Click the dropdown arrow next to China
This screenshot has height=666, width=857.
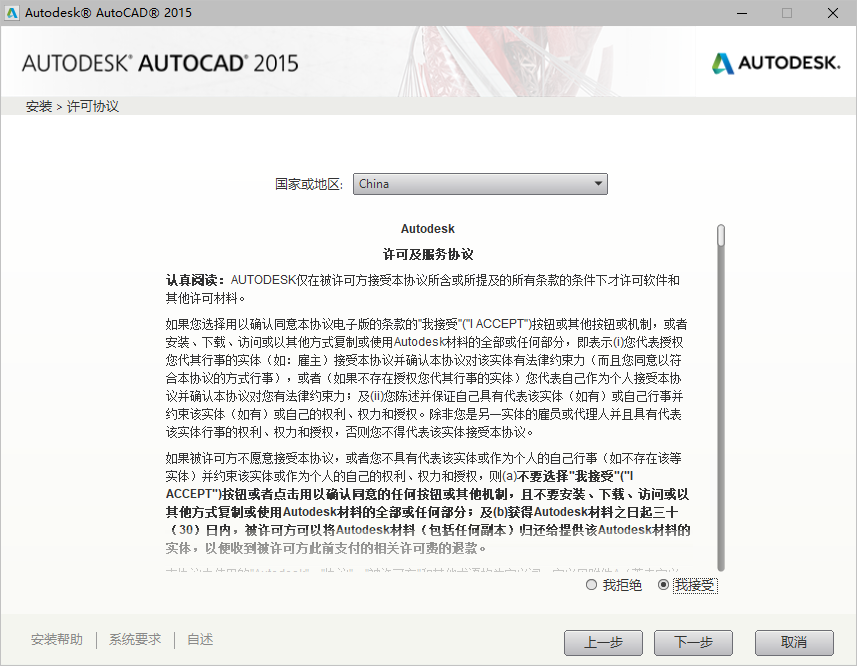[597, 183]
